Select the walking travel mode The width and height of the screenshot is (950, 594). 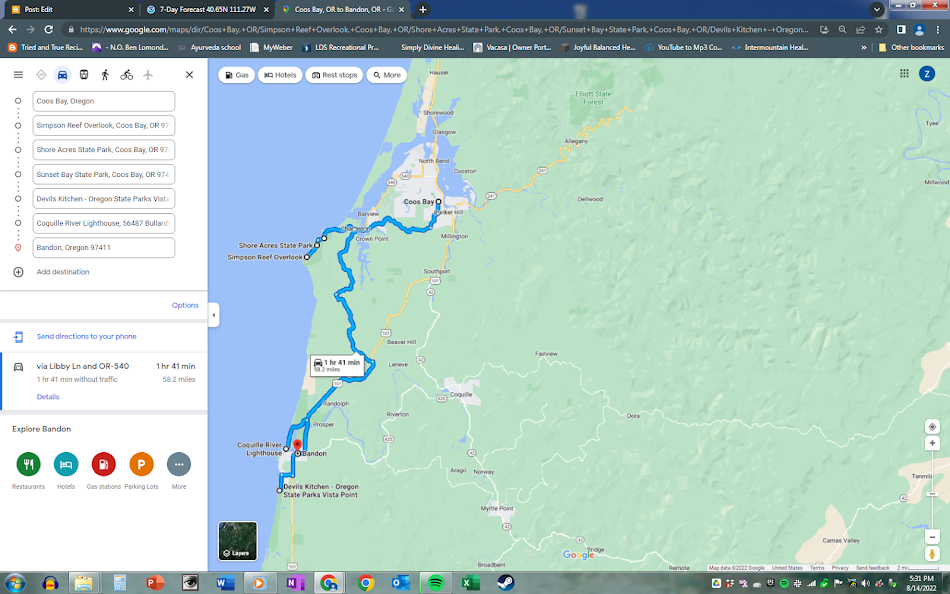105,75
